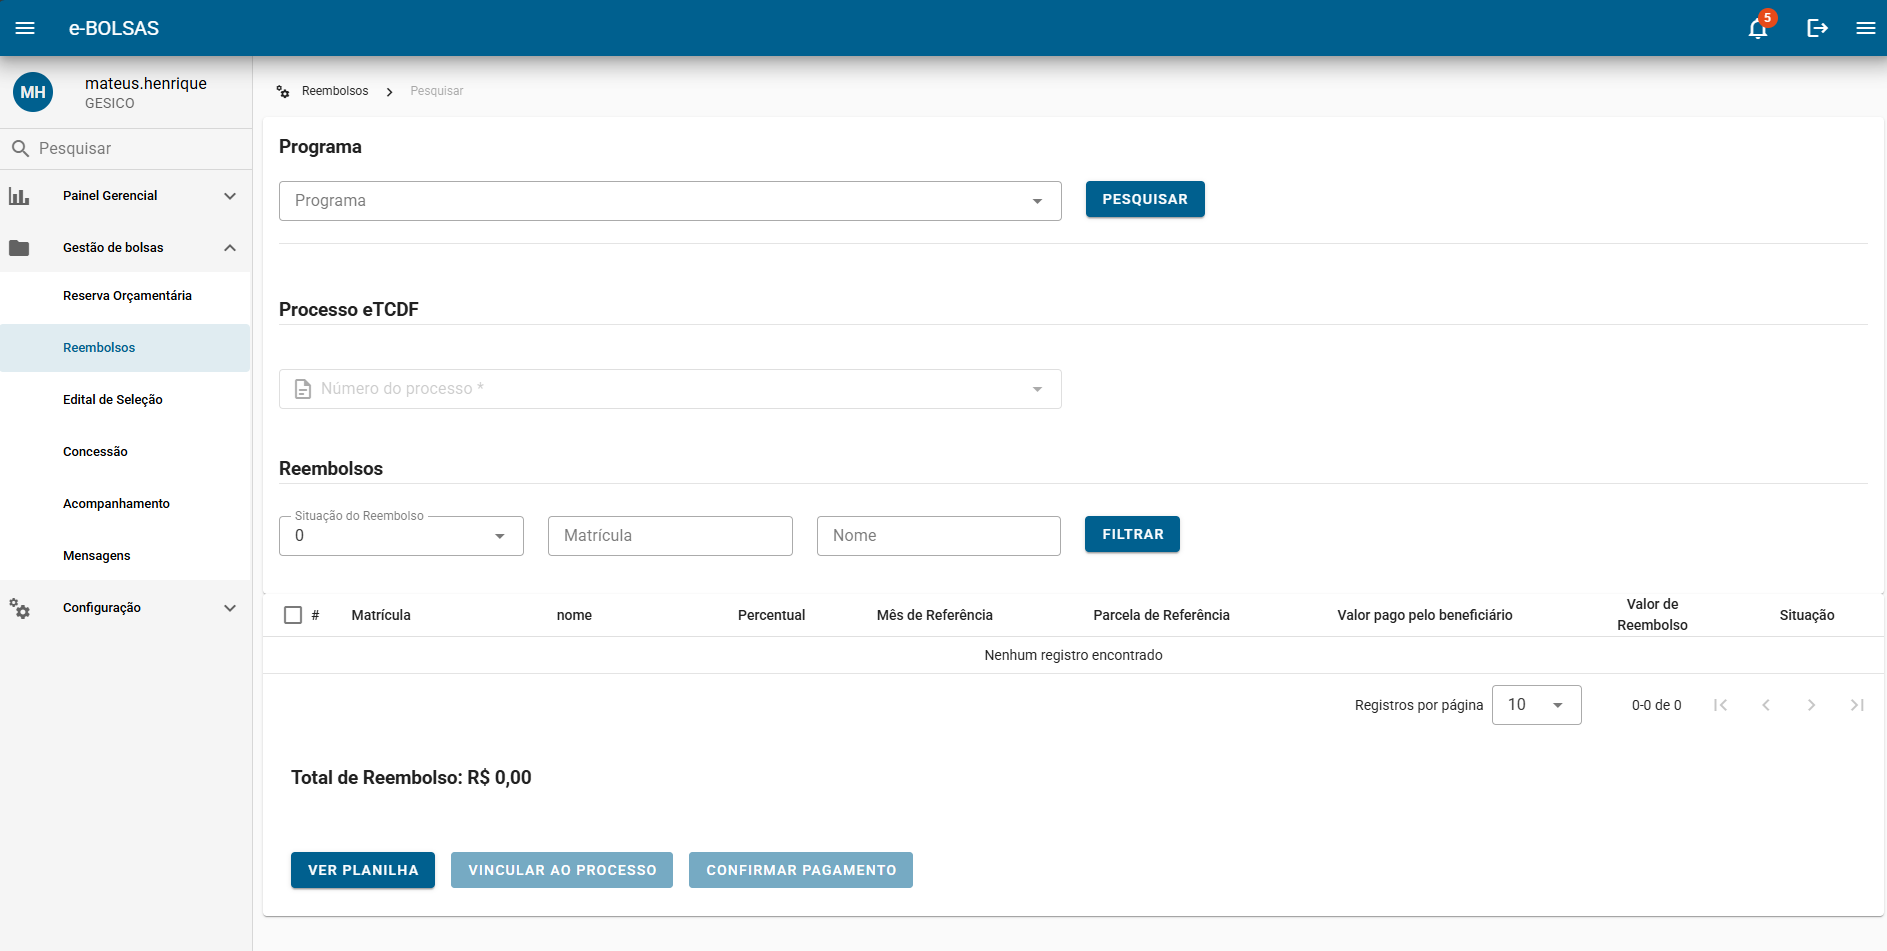Image resolution: width=1887 pixels, height=951 pixels.
Task: Collapse the Gestão de bolsas menu
Action: (230, 248)
